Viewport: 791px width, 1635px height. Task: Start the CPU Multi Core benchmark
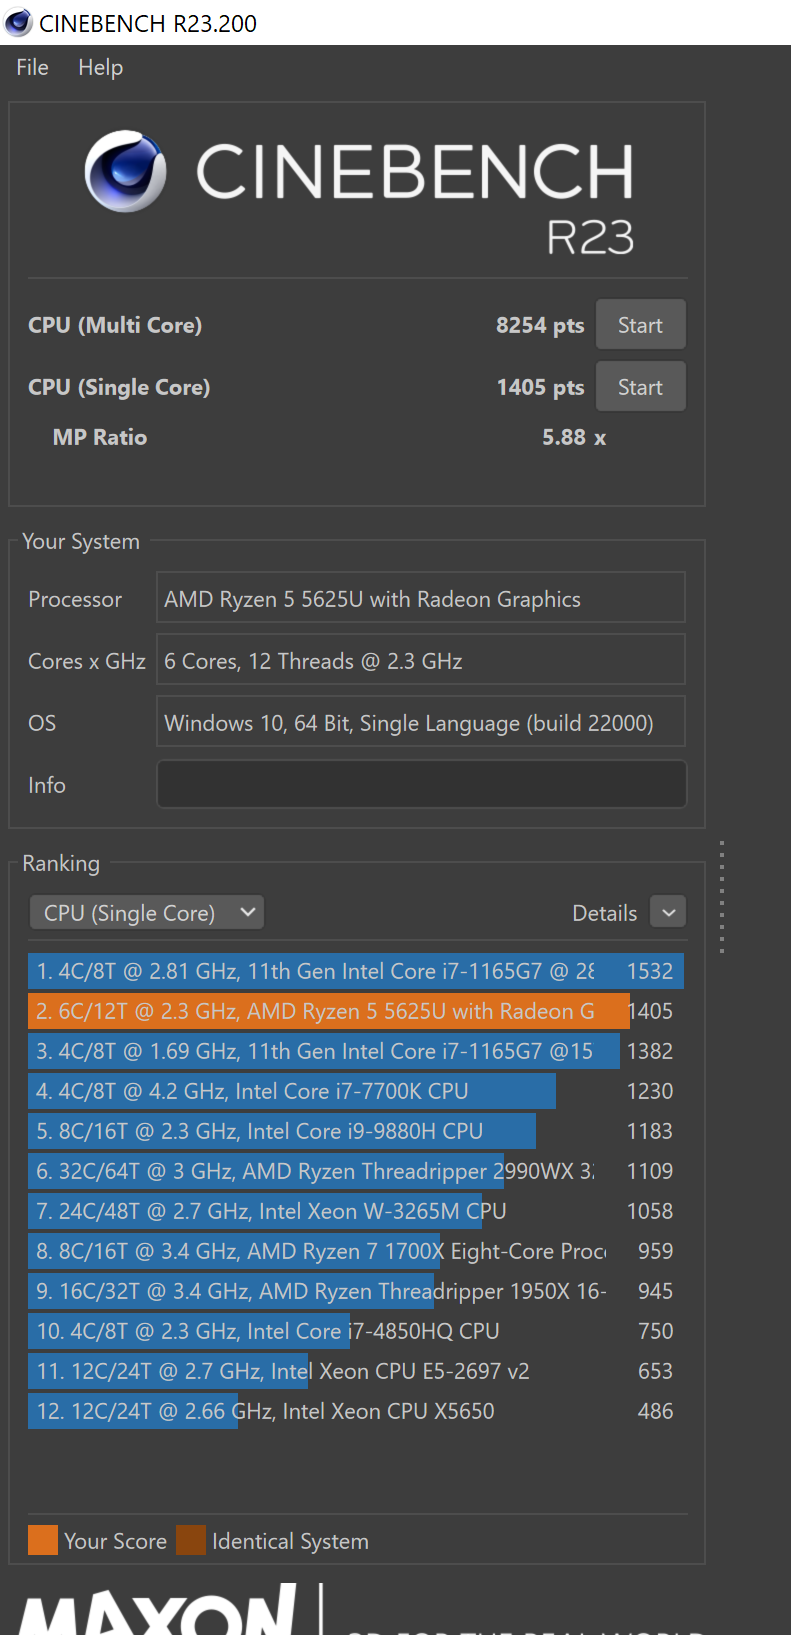click(x=640, y=325)
